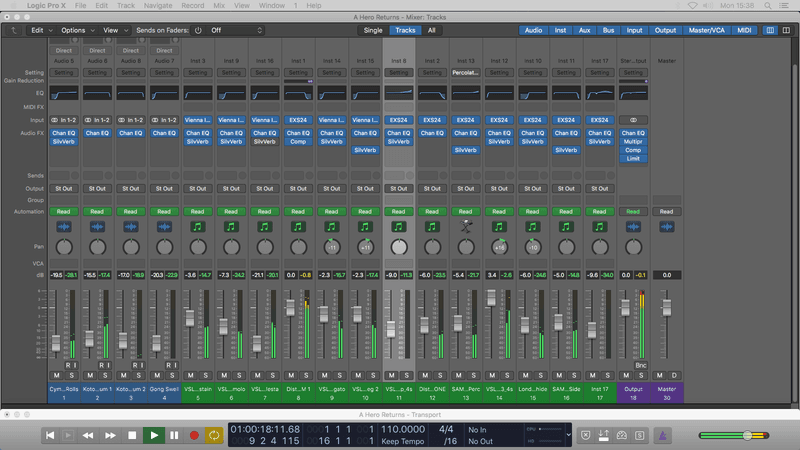Open Spotlight search in menu bar
The image size is (800, 450).
pyautogui.click(x=767, y=6)
